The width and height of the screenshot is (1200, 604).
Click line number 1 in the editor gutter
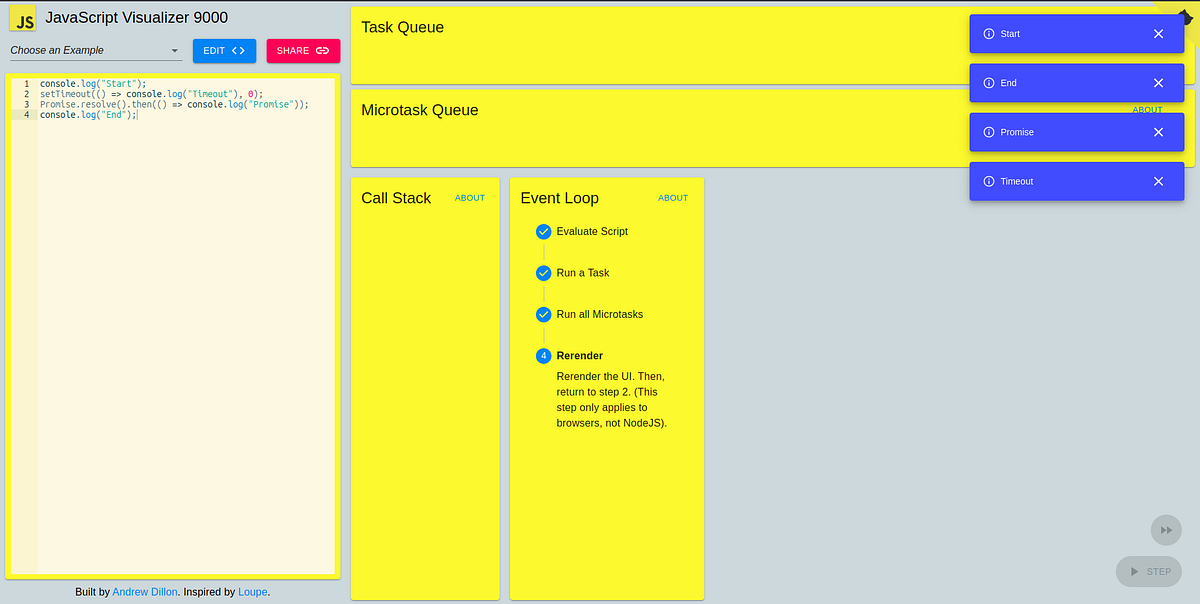point(25,83)
